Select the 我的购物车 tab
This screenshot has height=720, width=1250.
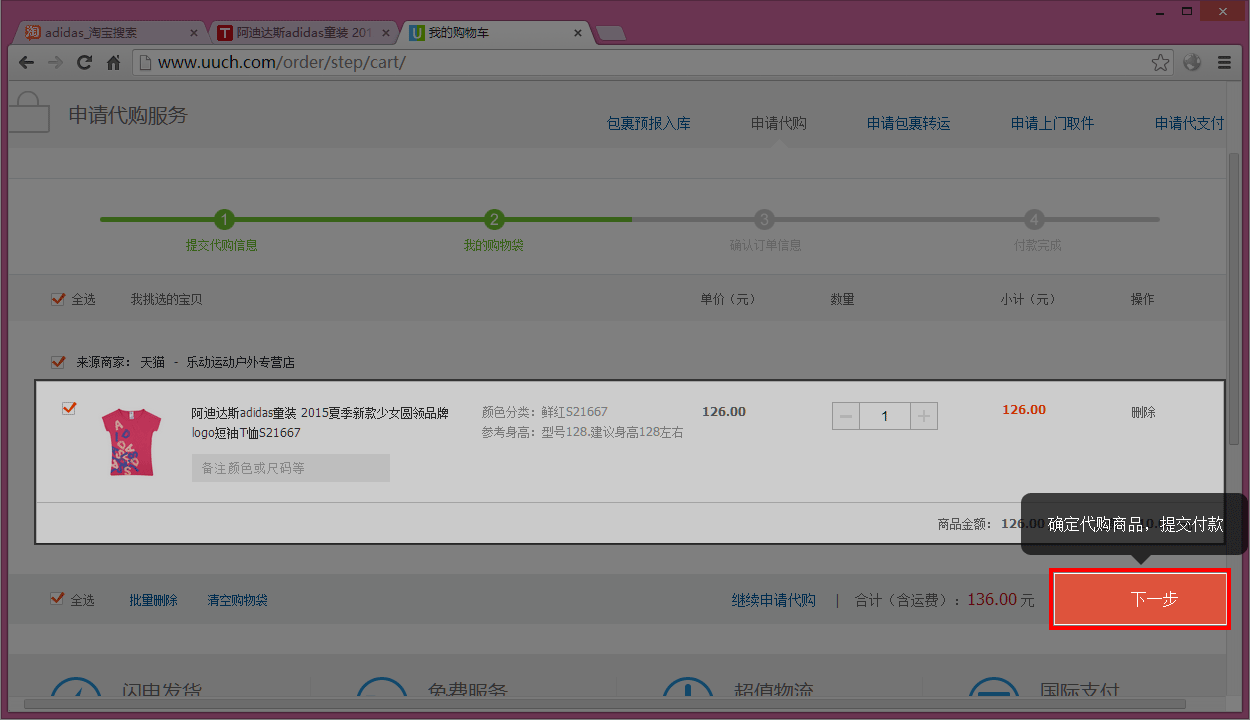(x=494, y=33)
